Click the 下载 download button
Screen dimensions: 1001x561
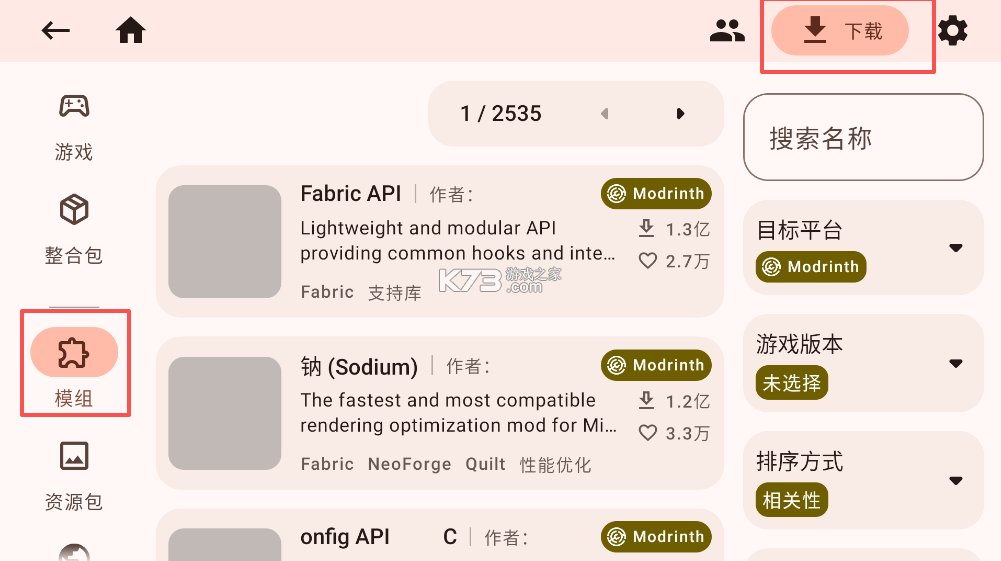[840, 31]
